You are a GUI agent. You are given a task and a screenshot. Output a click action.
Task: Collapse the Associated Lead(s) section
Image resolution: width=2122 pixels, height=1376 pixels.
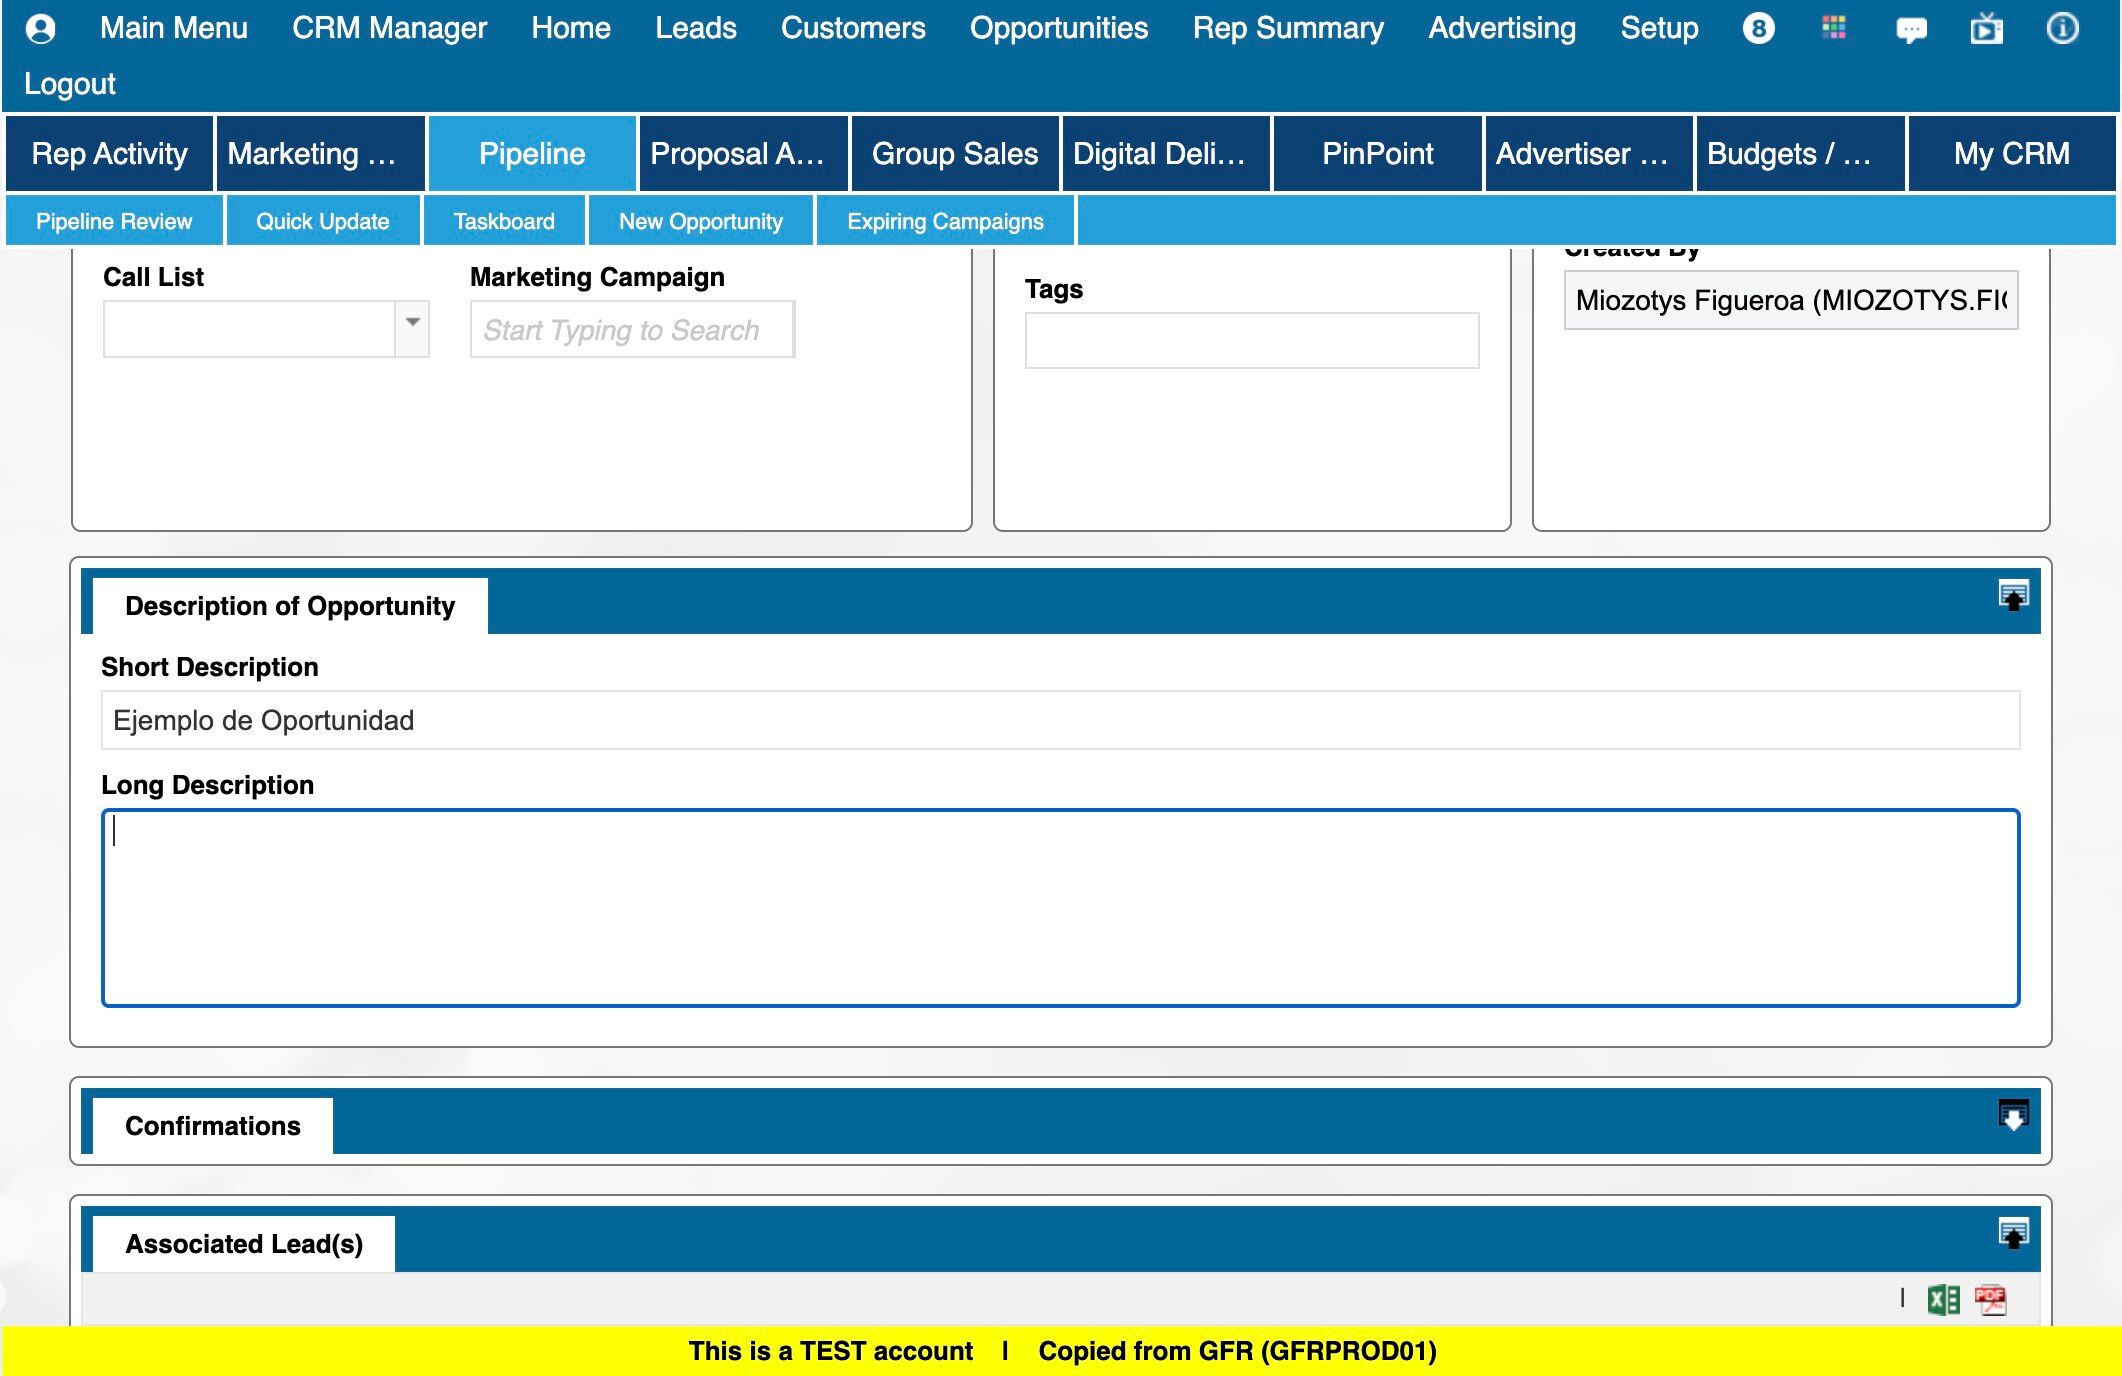pyautogui.click(x=2013, y=1233)
